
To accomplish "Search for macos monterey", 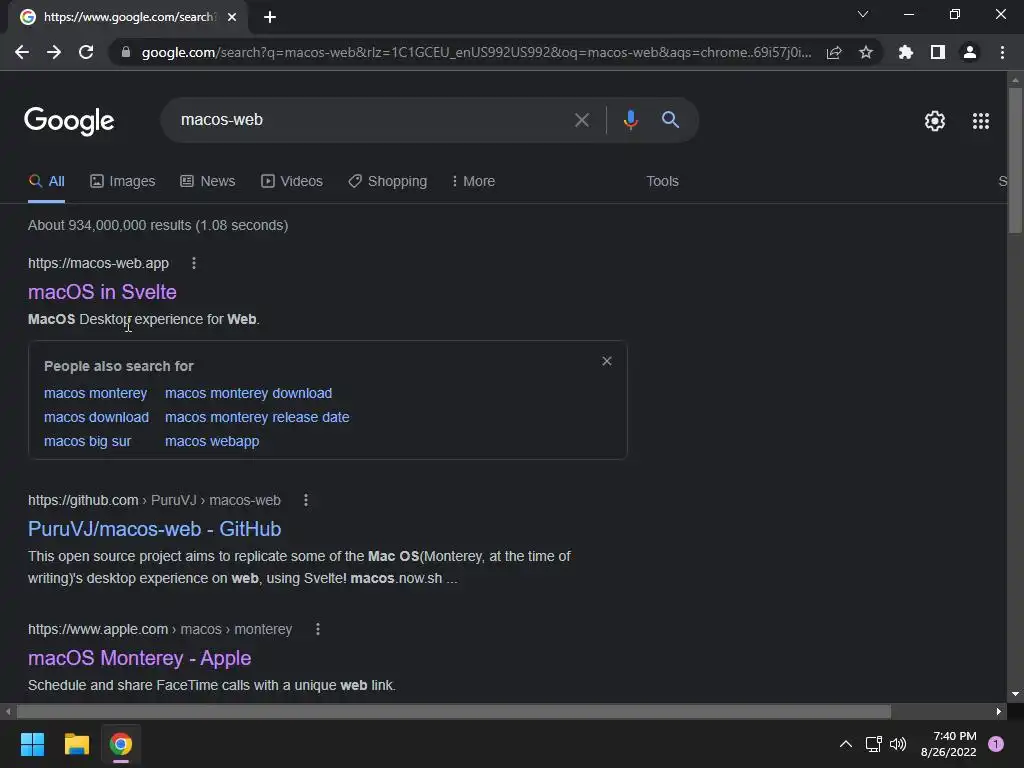I will click(95, 393).
